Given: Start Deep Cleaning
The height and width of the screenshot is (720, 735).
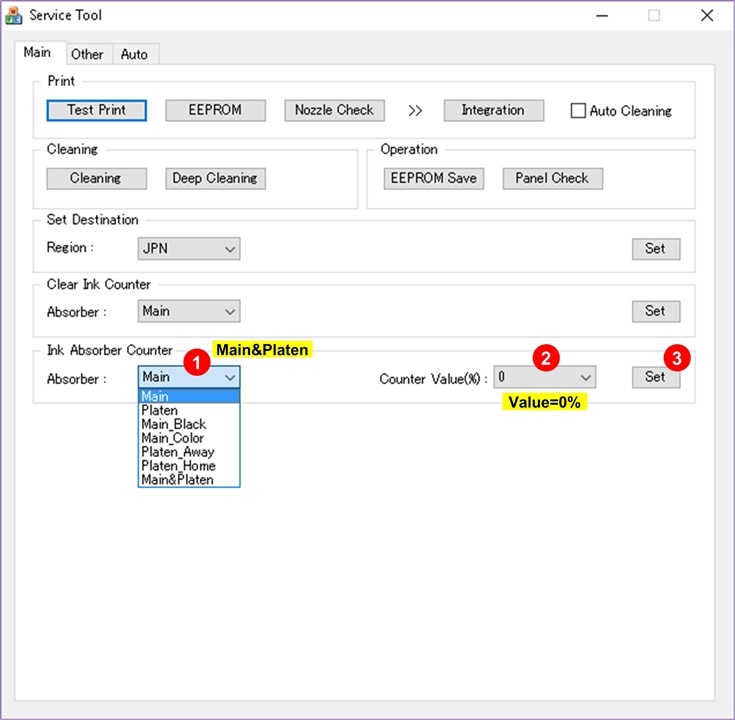Looking at the screenshot, I should [x=215, y=178].
